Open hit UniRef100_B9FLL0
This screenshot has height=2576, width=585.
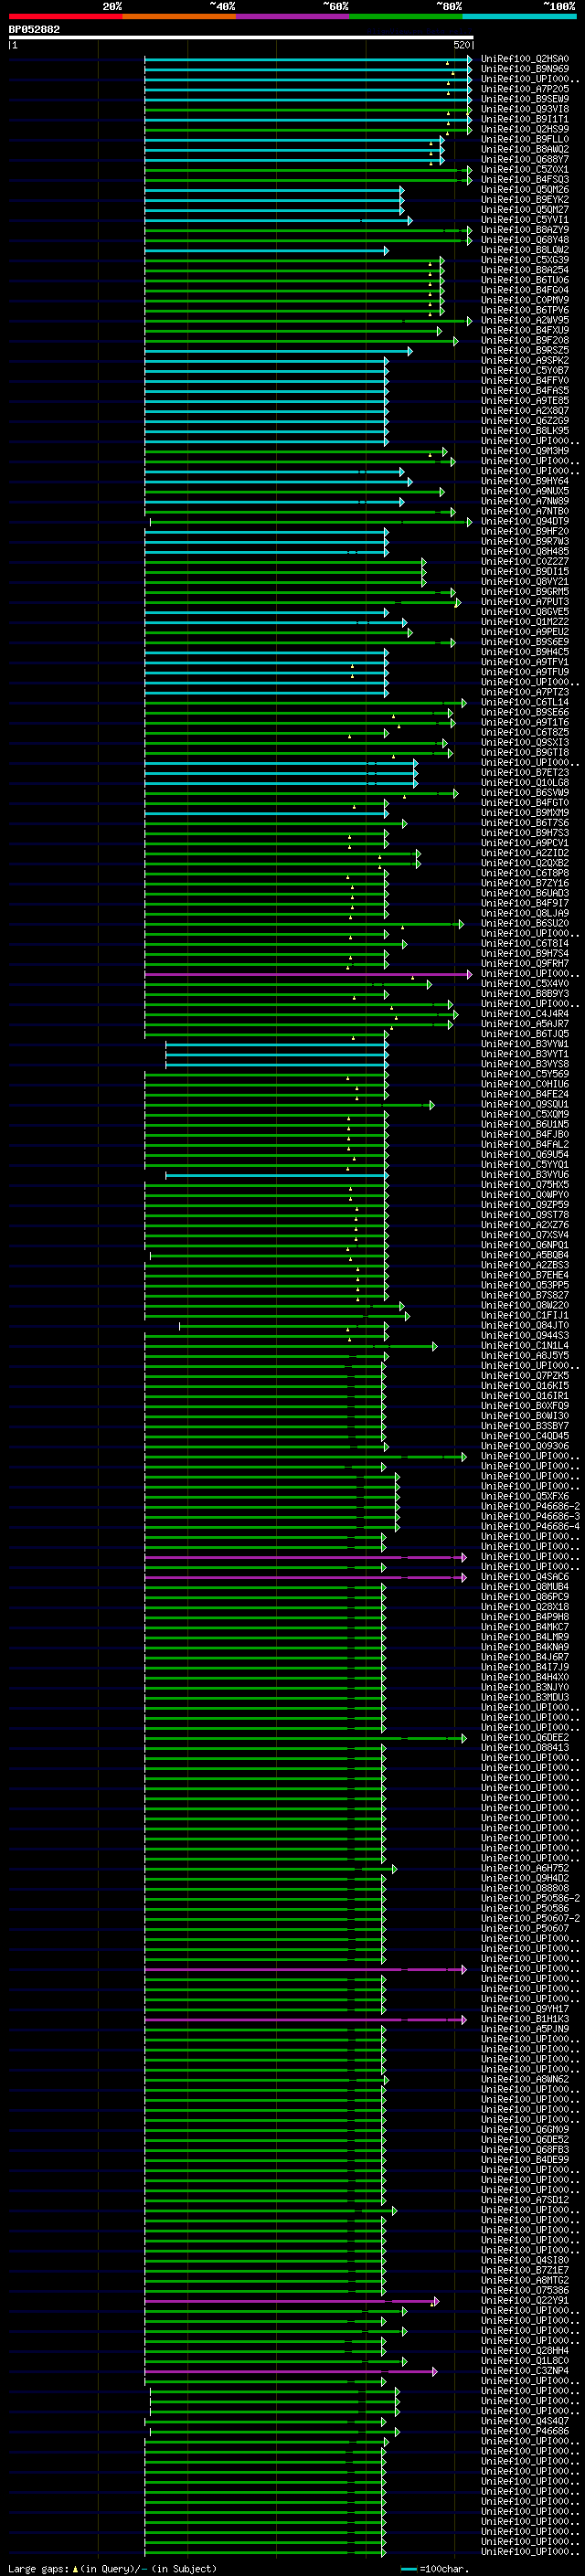525,139
